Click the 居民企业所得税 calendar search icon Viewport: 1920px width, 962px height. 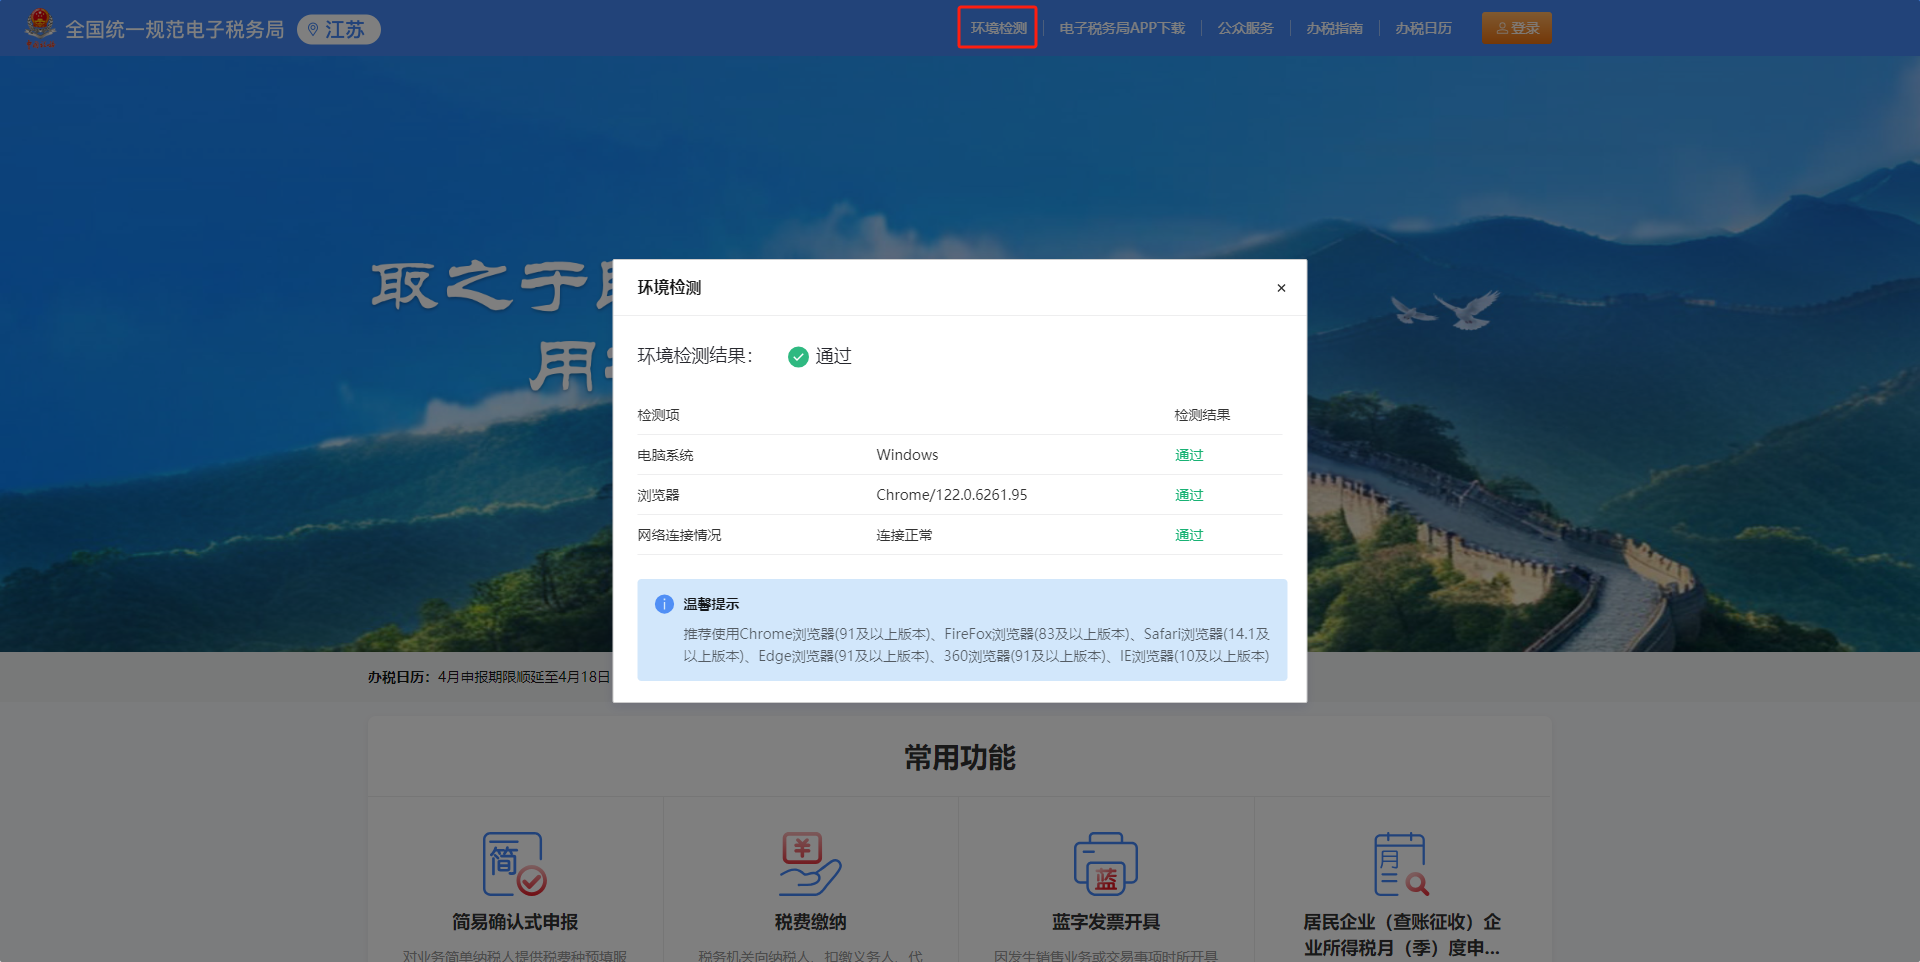coord(1401,864)
